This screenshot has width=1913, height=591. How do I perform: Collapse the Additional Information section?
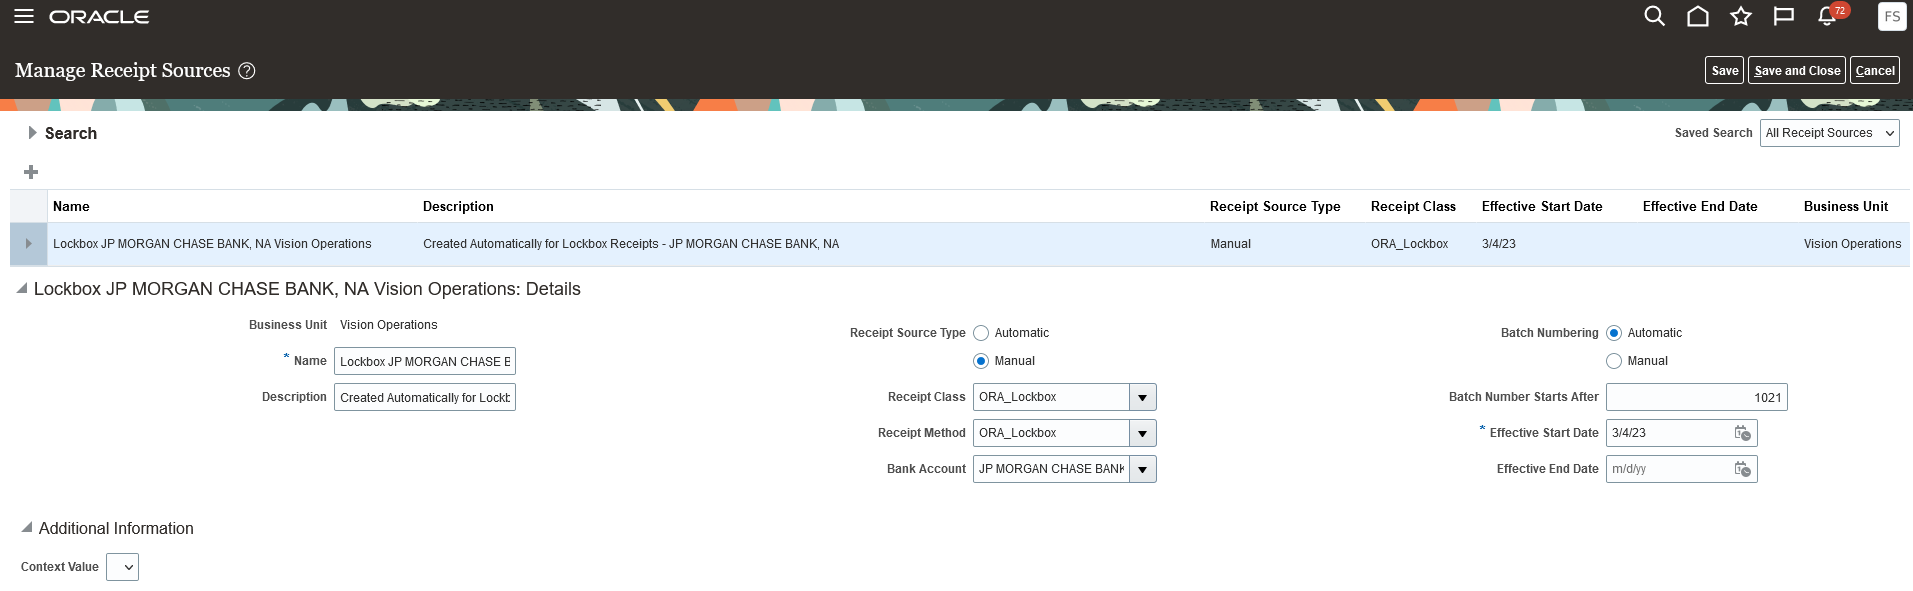click(27, 528)
